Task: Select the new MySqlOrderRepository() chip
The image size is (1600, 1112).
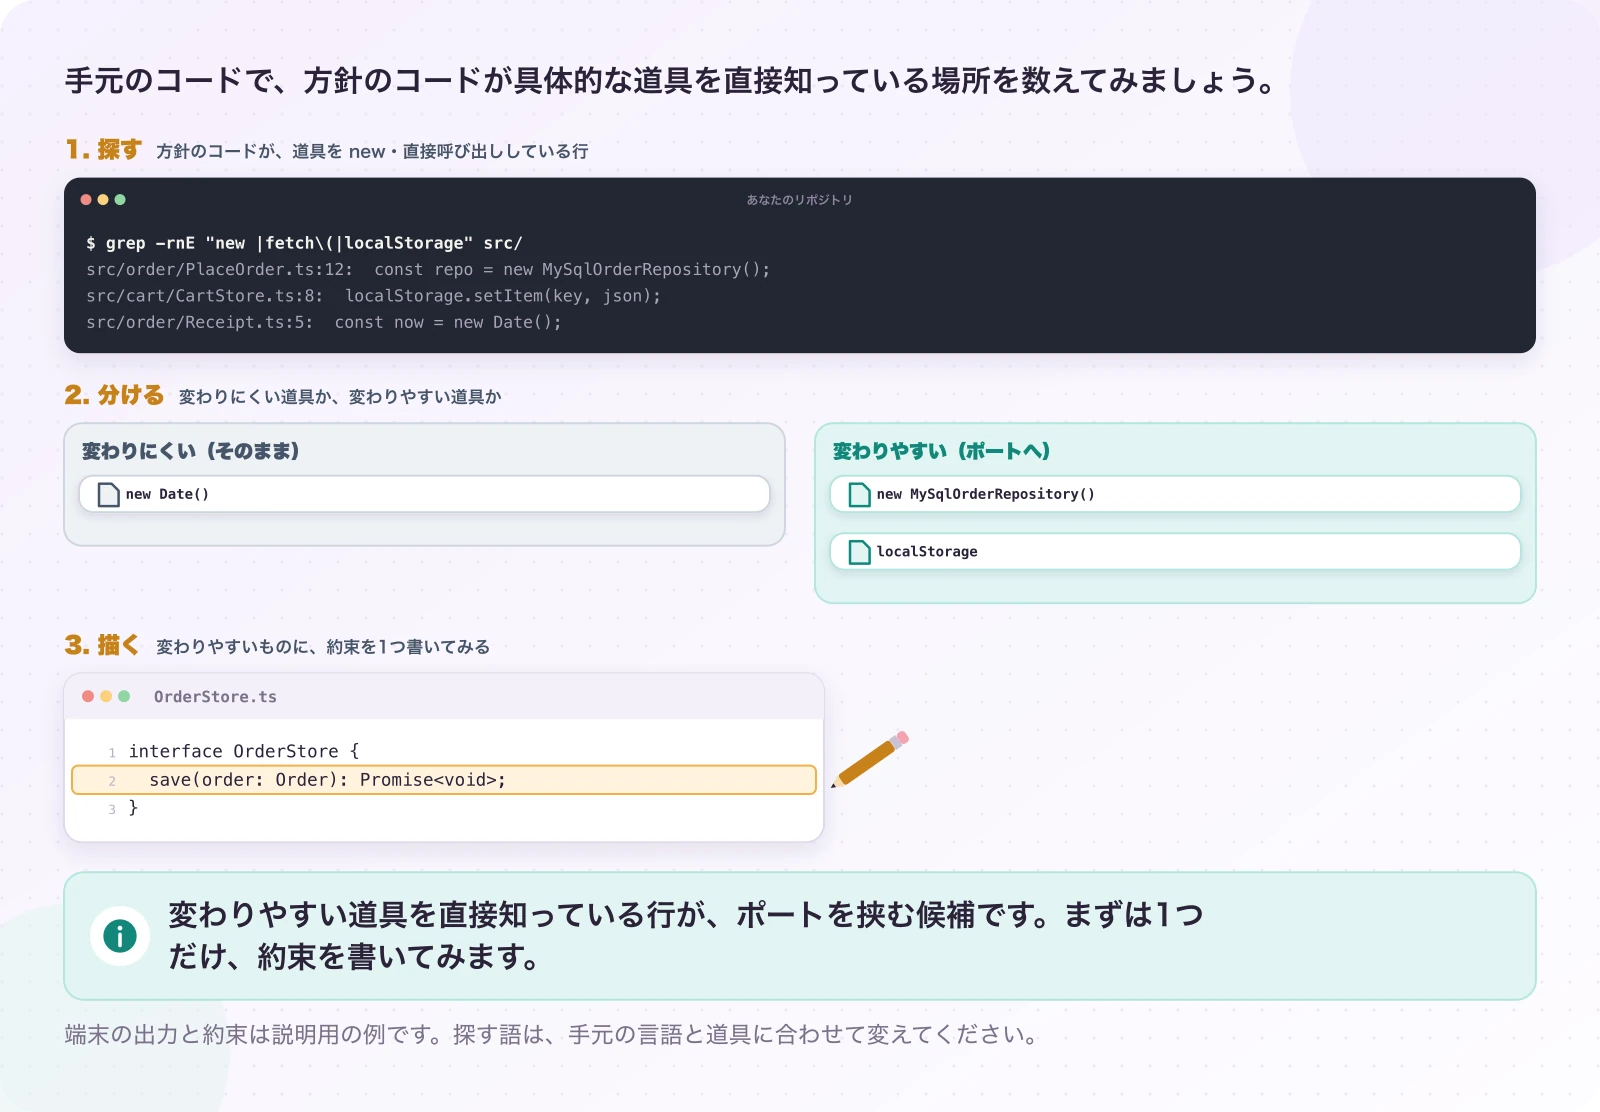Action: [x=1175, y=494]
